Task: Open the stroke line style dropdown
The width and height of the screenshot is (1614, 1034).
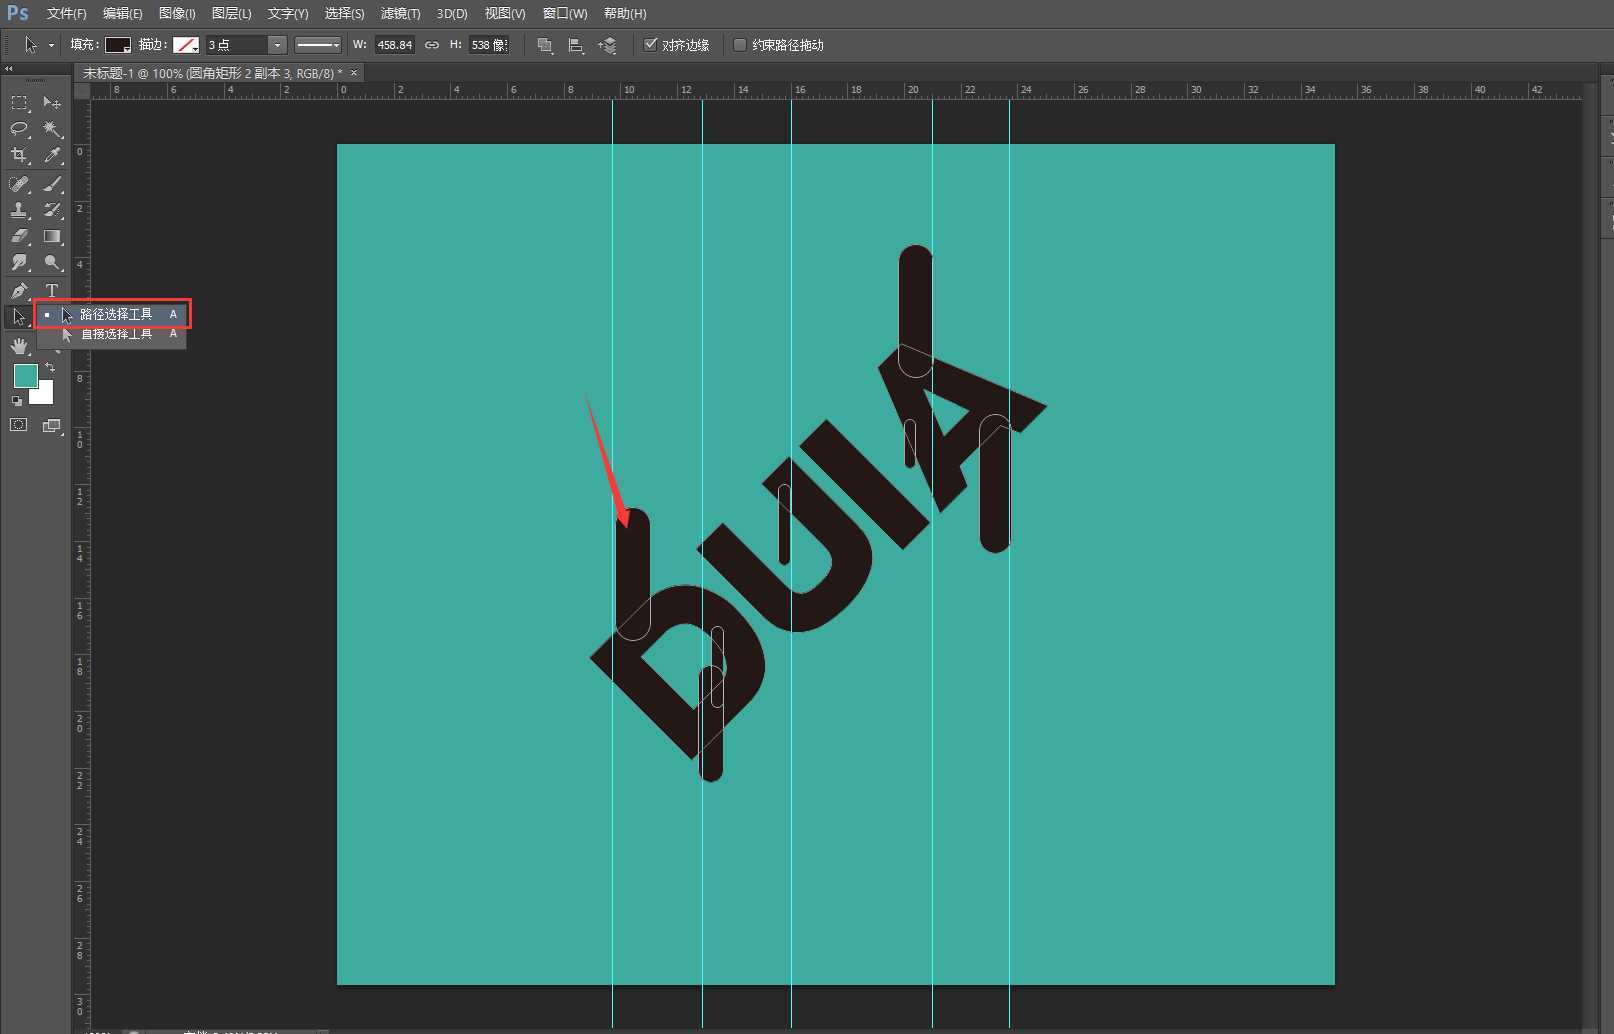Action: (x=318, y=45)
